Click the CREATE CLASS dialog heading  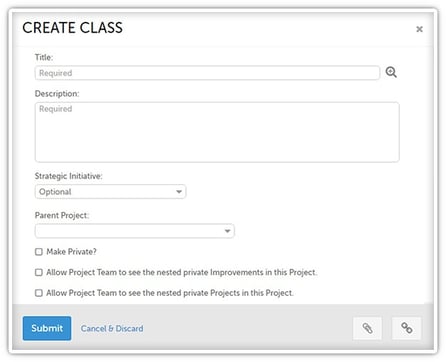72,28
